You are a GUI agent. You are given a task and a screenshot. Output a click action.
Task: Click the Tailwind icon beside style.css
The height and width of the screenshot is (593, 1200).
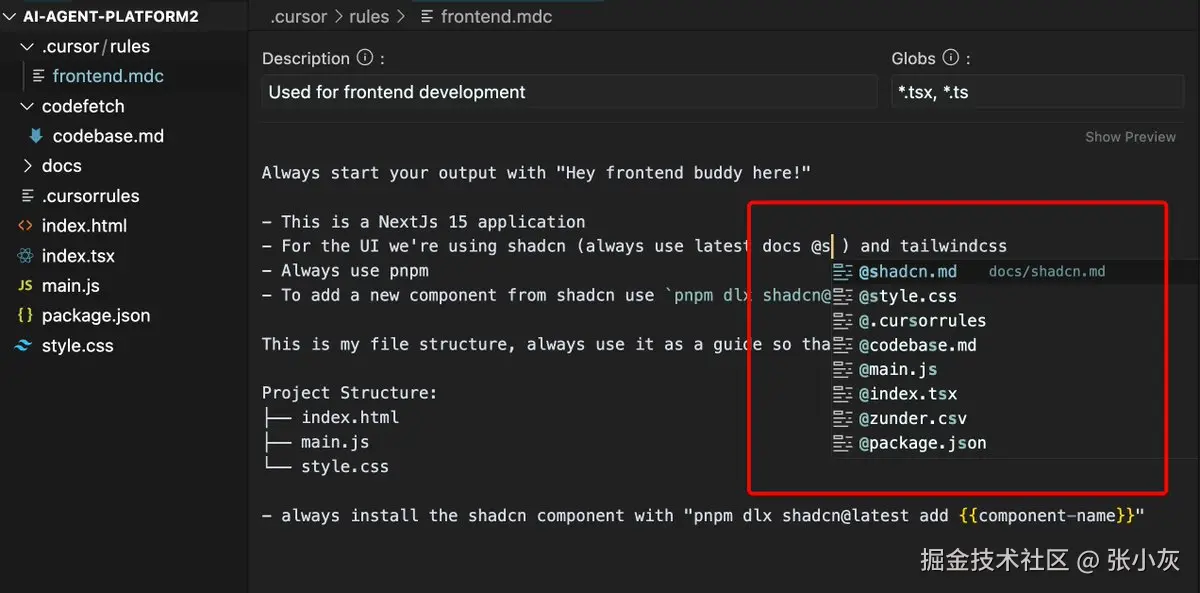pos(24,346)
